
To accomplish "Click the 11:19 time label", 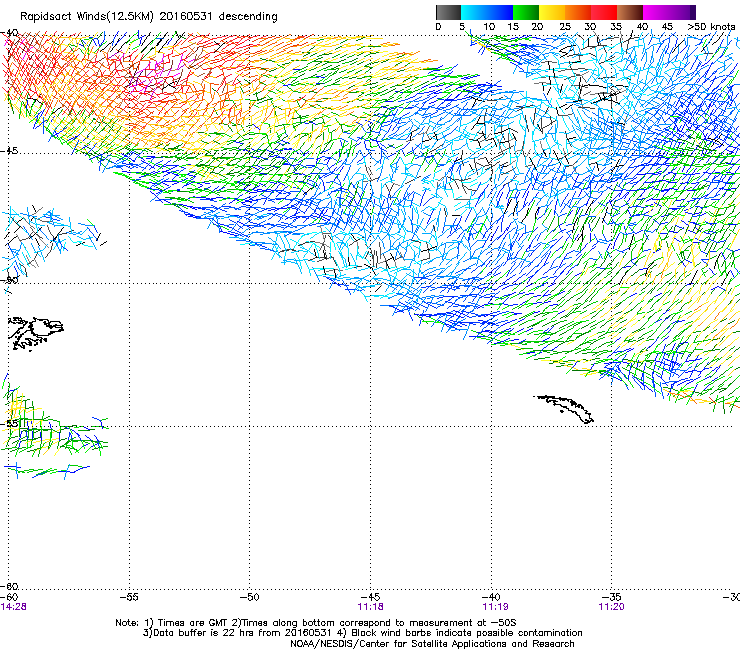I will pos(495,607).
